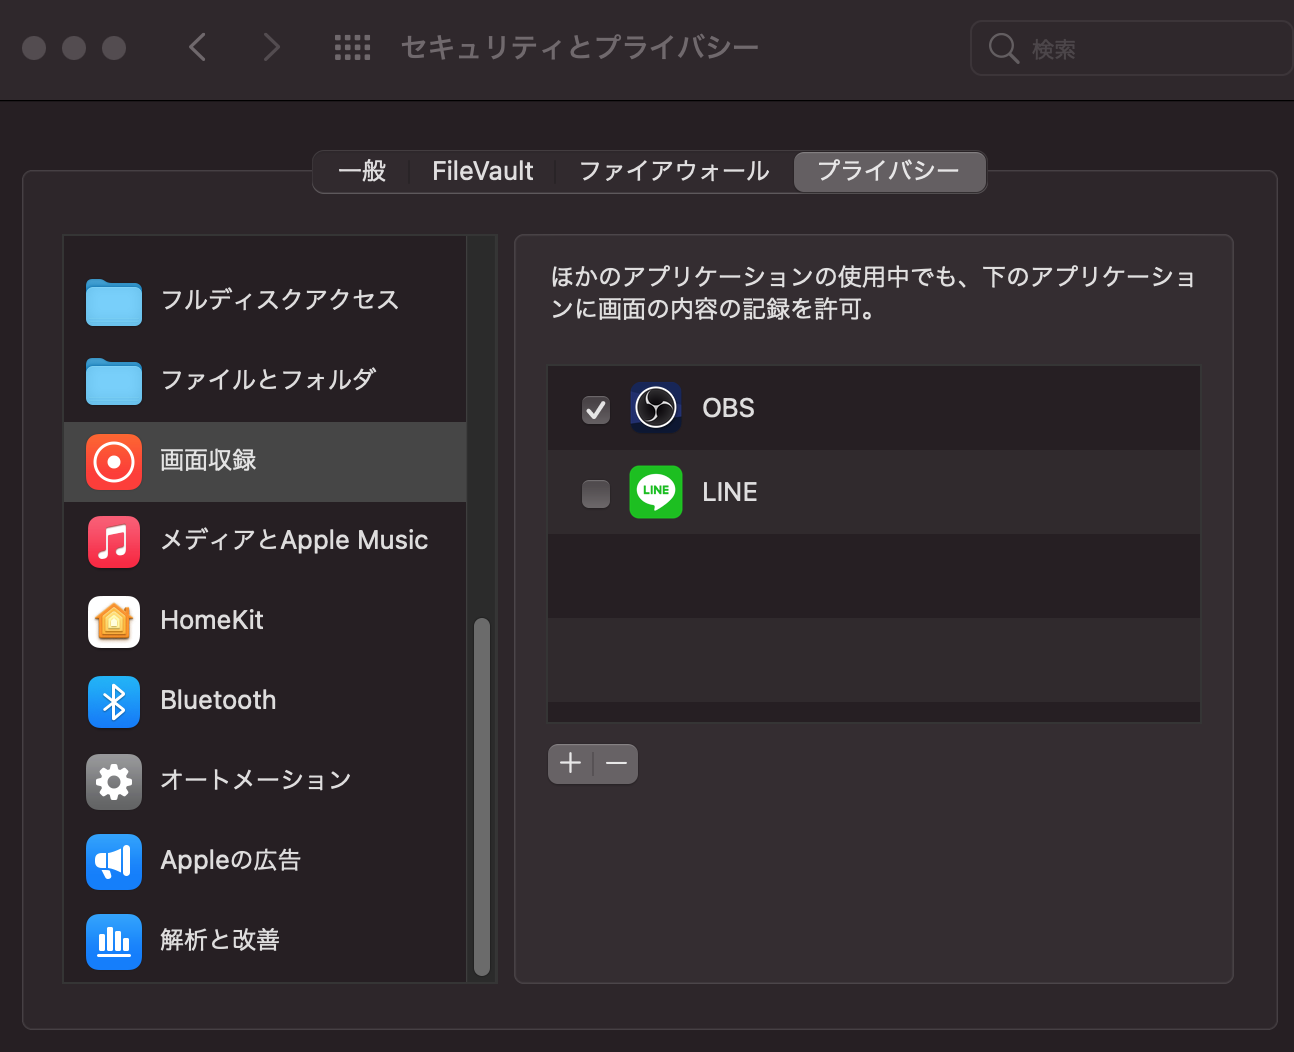Click the 検索 search field
The width and height of the screenshot is (1294, 1052).
coord(1131,48)
